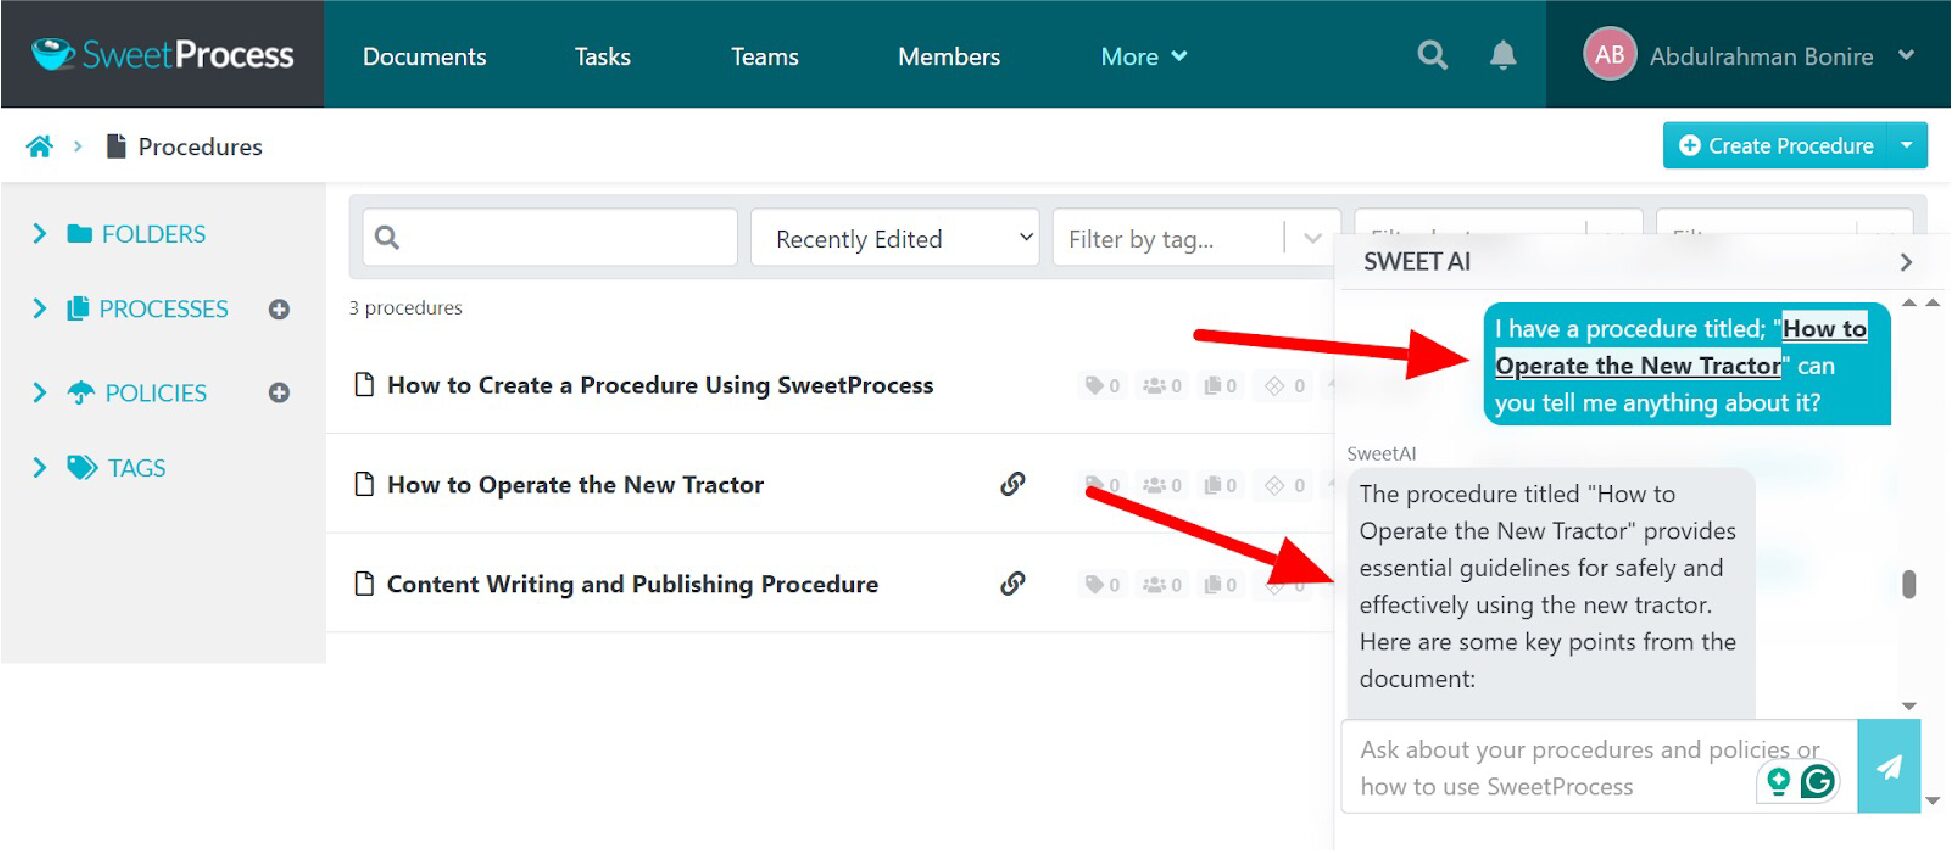Image resolution: width=1953 pixels, height=853 pixels.
Task: Click chat scrollbar down arrow
Action: [x=1908, y=706]
